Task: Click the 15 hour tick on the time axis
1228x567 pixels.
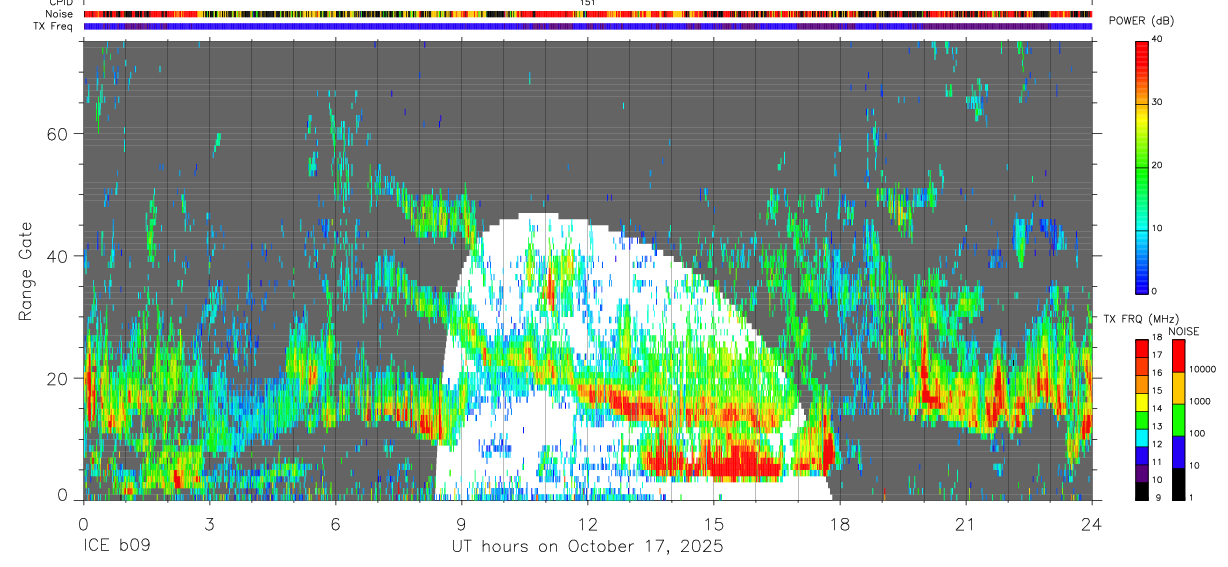Action: (714, 523)
